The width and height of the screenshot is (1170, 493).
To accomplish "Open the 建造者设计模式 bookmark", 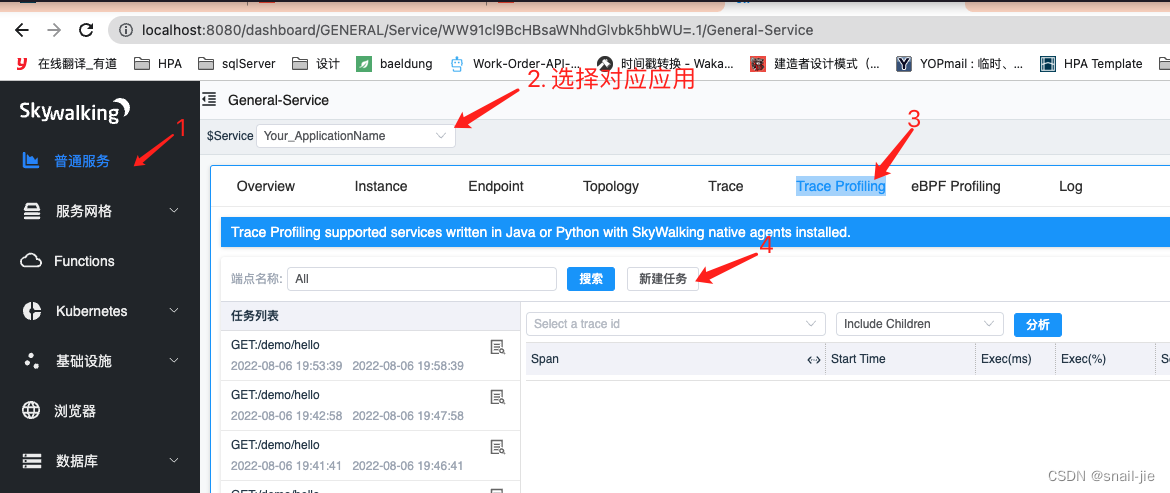I will (816, 63).
